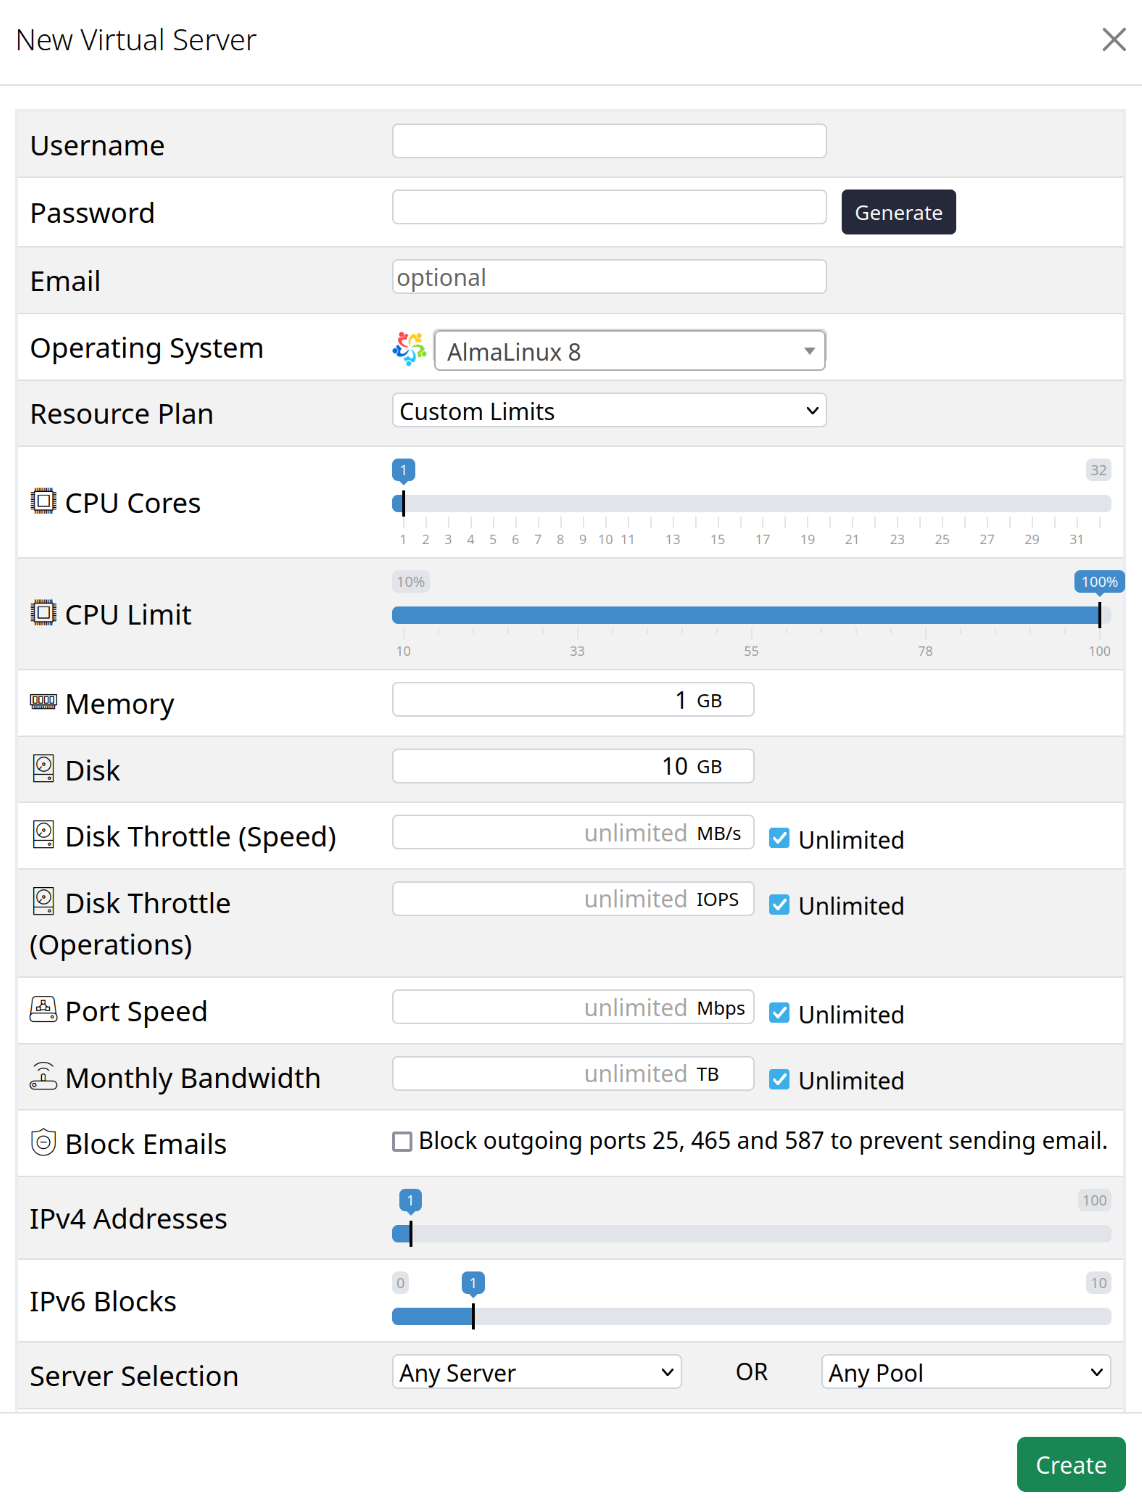Open the Resource Plan dropdown

(x=609, y=411)
